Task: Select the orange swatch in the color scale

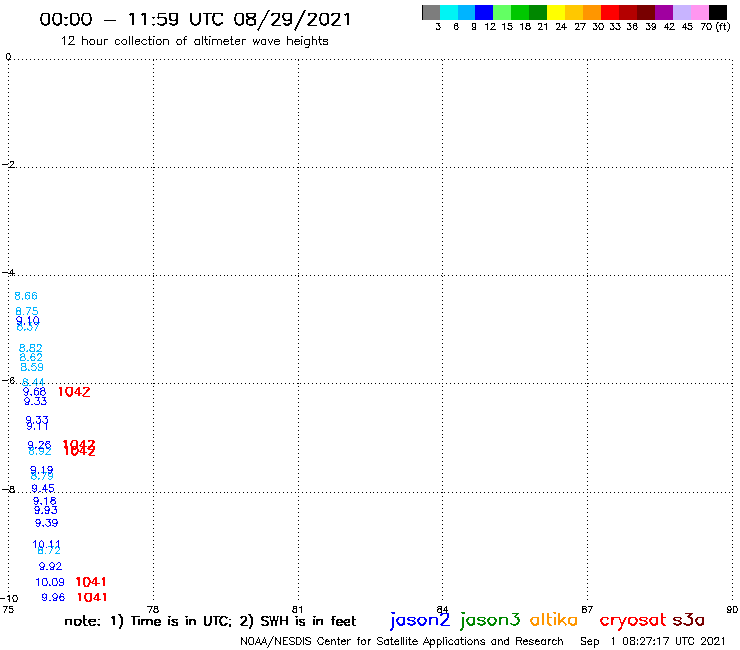Action: click(x=592, y=12)
